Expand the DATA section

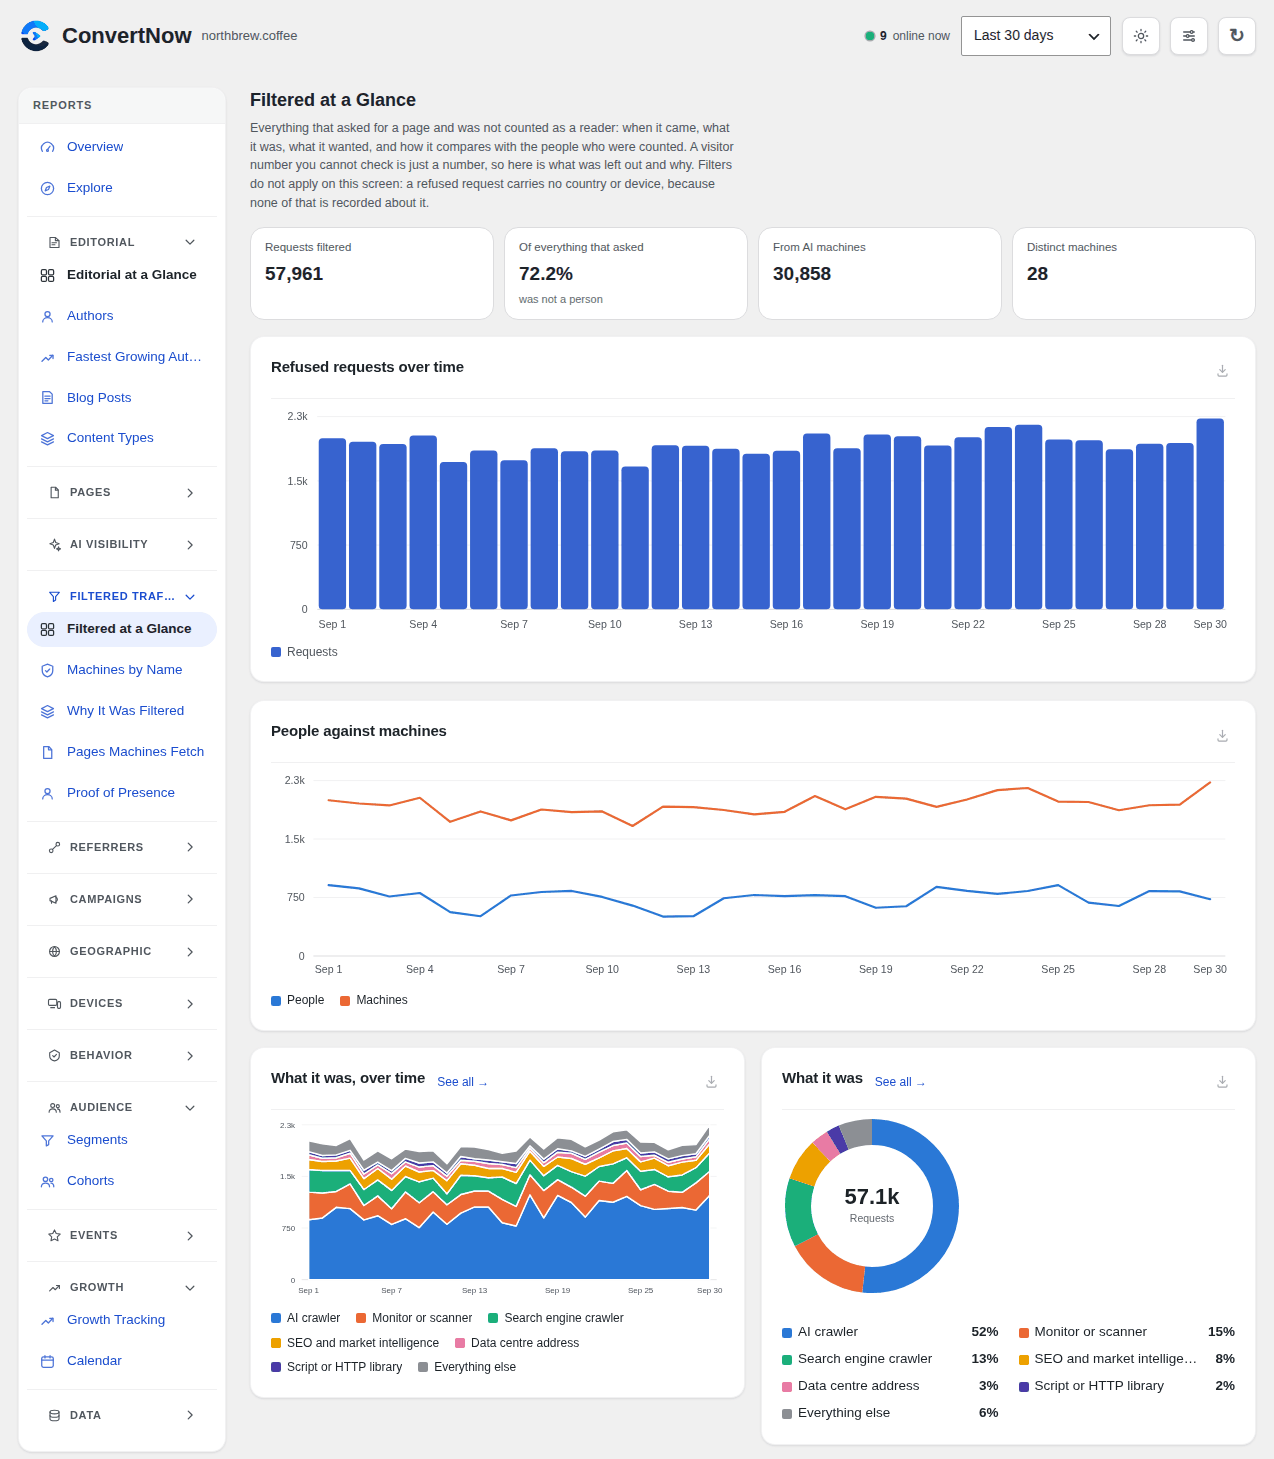point(122,1415)
